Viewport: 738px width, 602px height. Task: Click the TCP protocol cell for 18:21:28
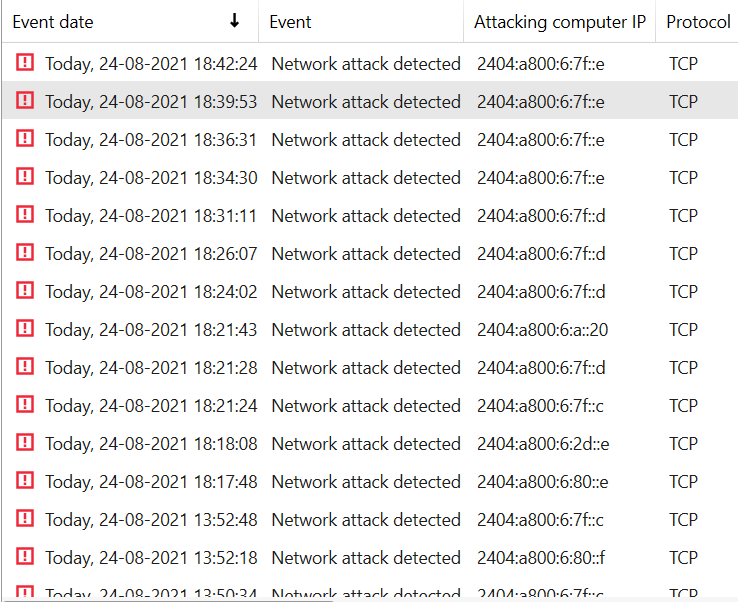[683, 368]
